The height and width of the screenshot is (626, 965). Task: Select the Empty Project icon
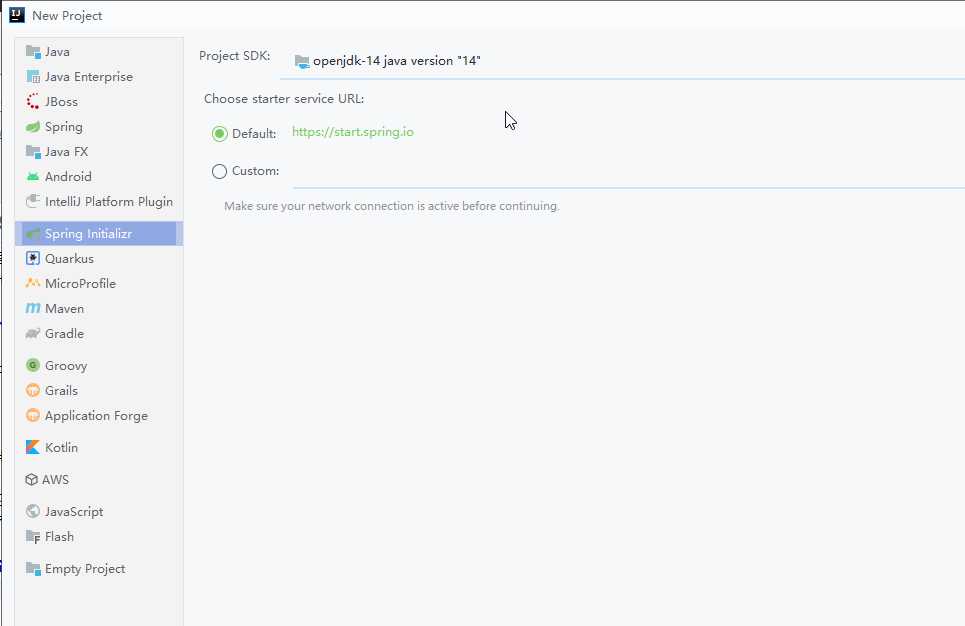[x=33, y=569]
